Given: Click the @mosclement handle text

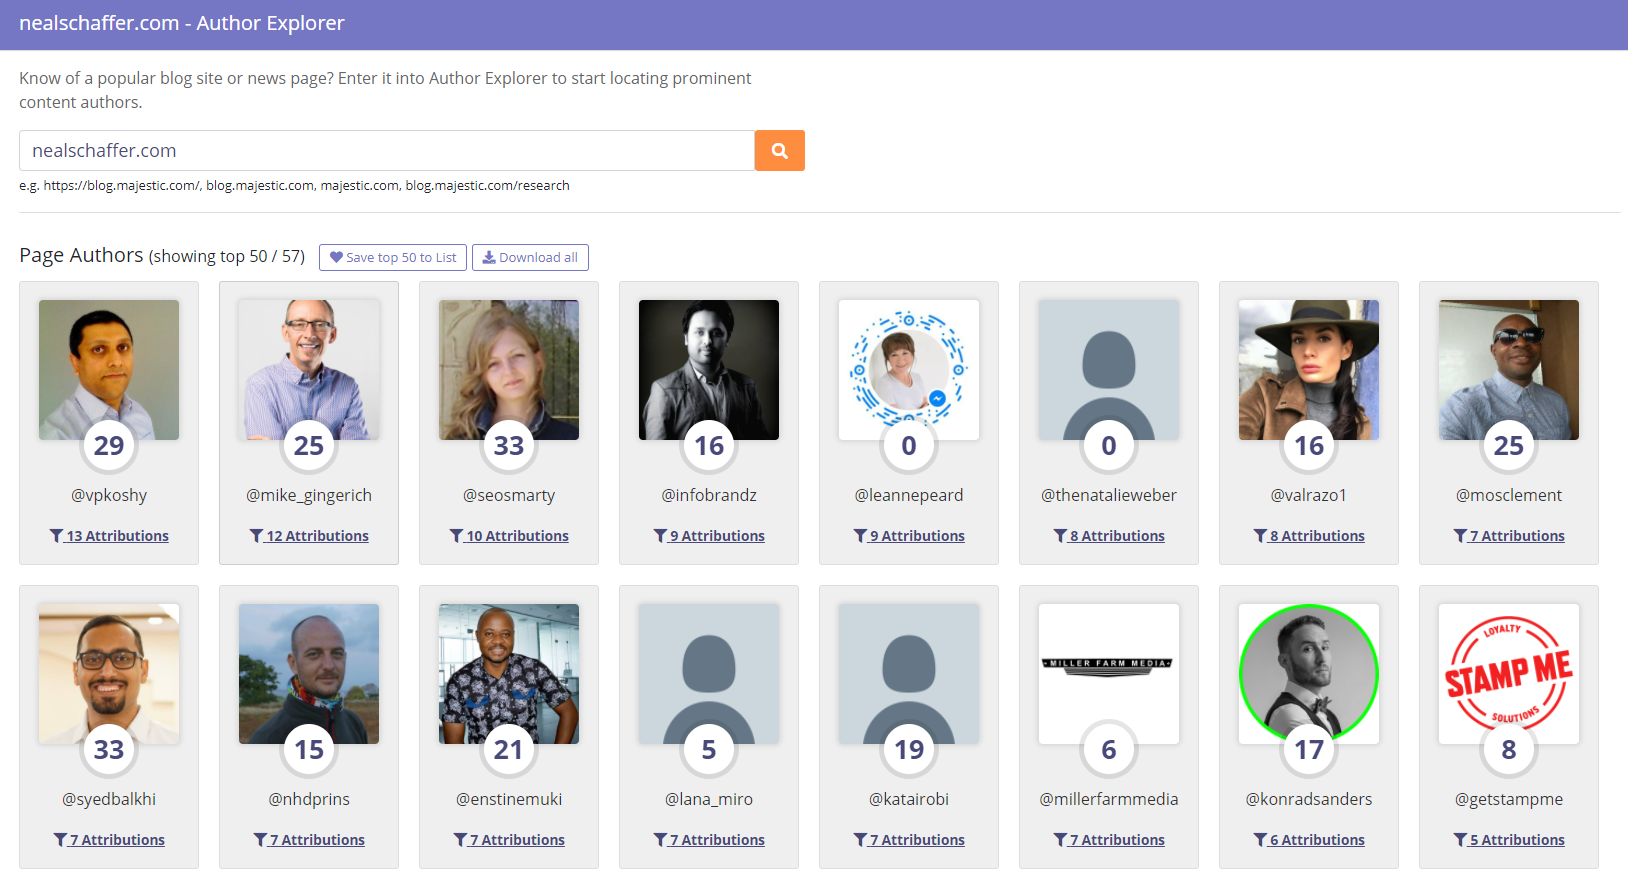Looking at the screenshot, I should pyautogui.click(x=1509, y=495).
